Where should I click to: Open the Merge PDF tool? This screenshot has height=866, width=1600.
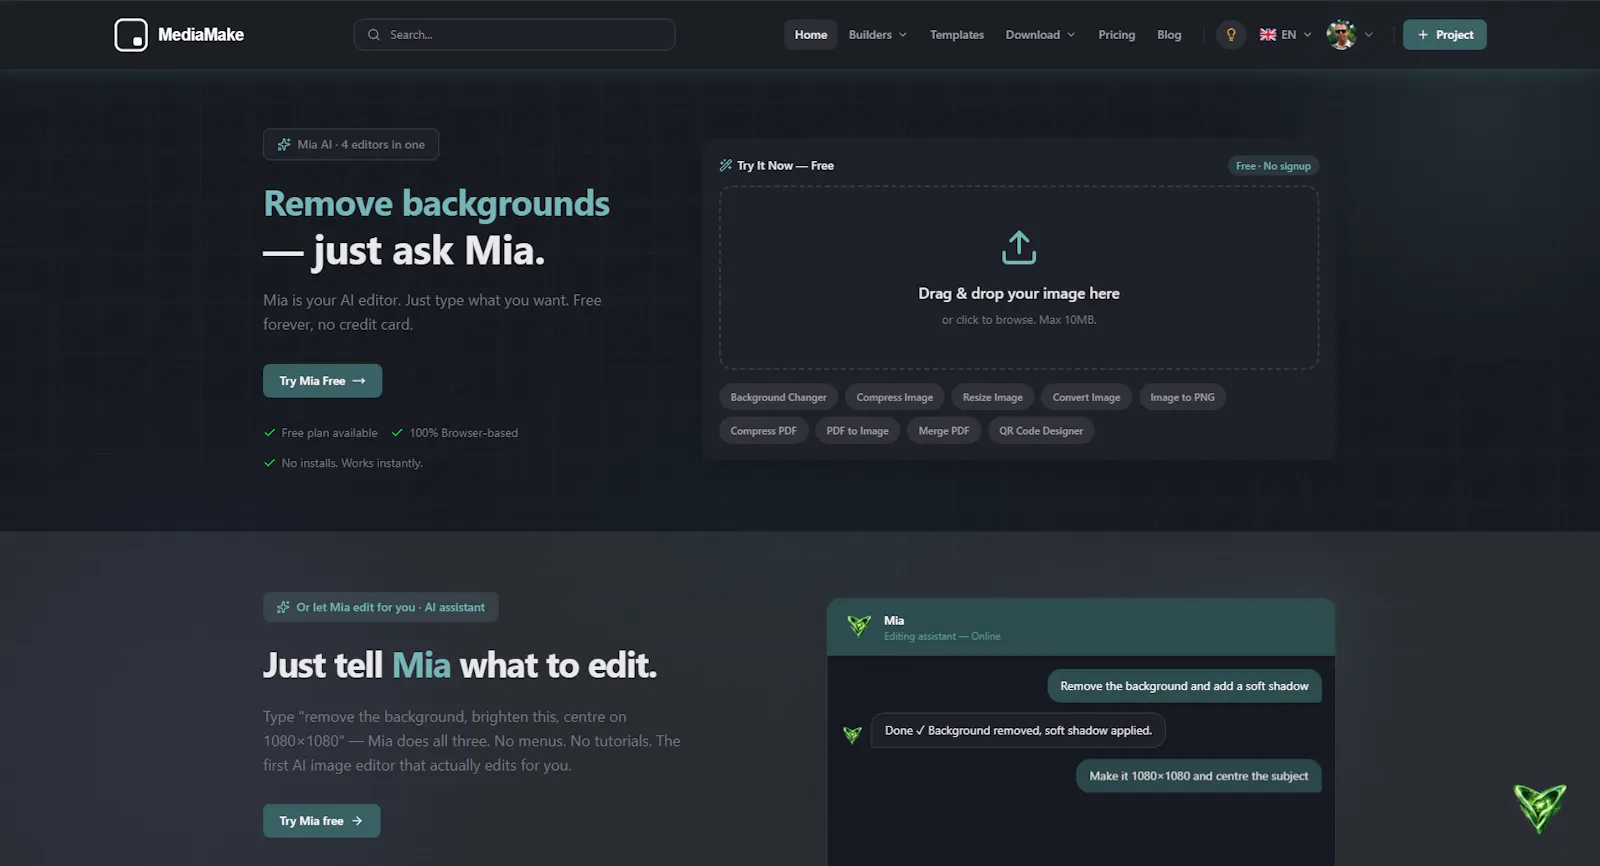click(x=944, y=431)
